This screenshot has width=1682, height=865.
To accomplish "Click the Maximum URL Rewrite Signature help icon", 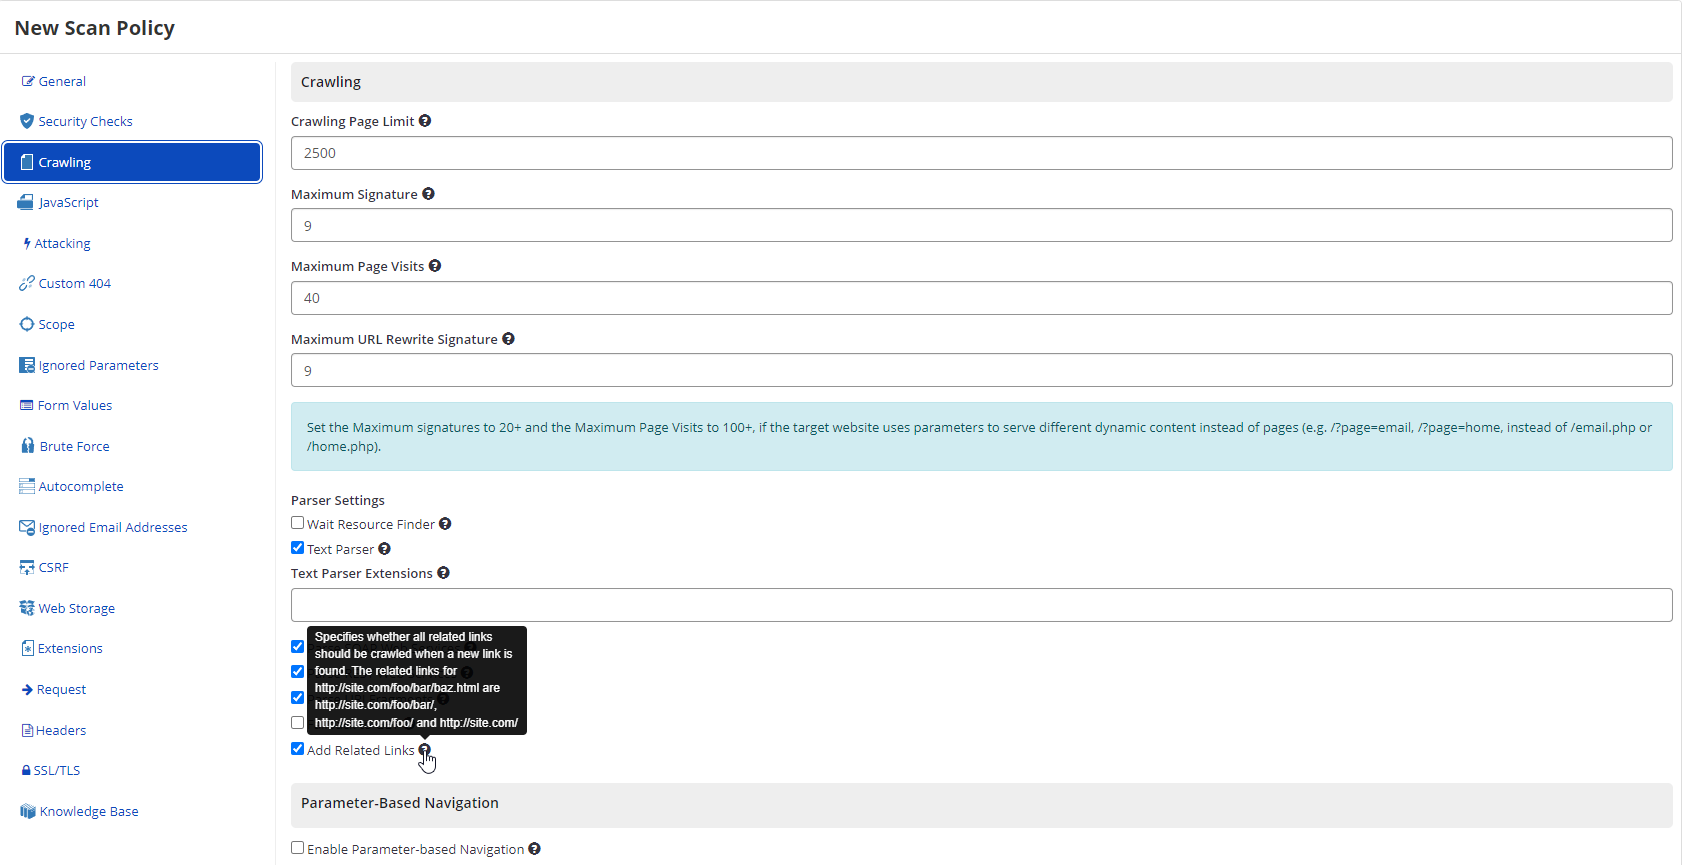I will coord(508,339).
